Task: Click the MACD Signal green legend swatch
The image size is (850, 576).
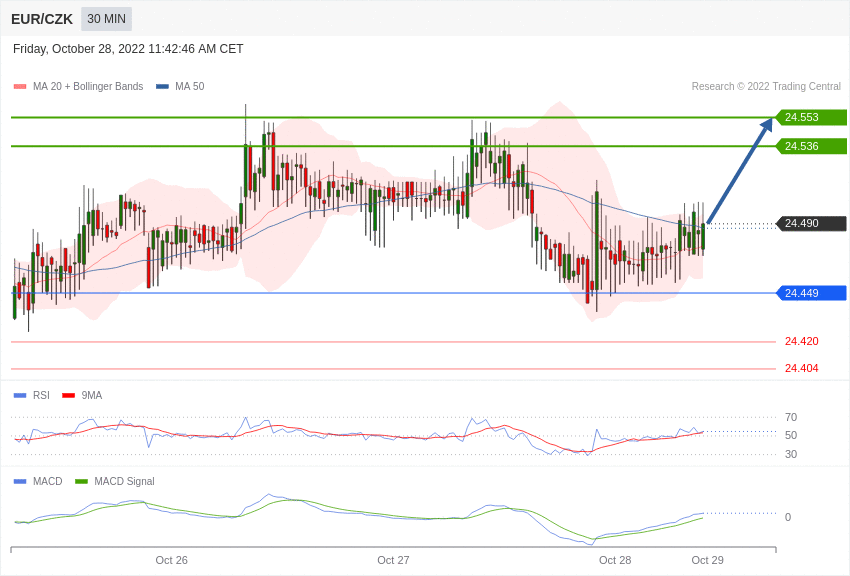Action: pos(81,481)
